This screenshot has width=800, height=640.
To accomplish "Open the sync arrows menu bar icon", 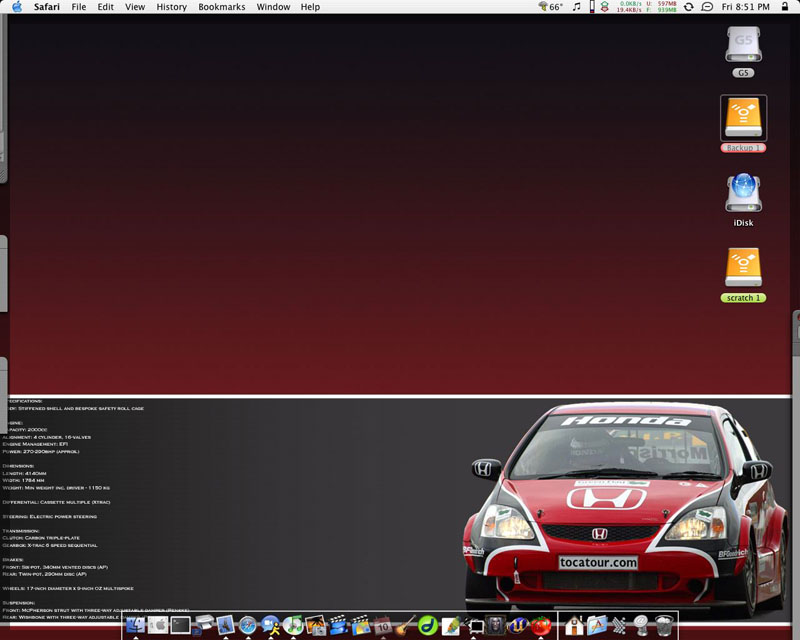I will [689, 7].
